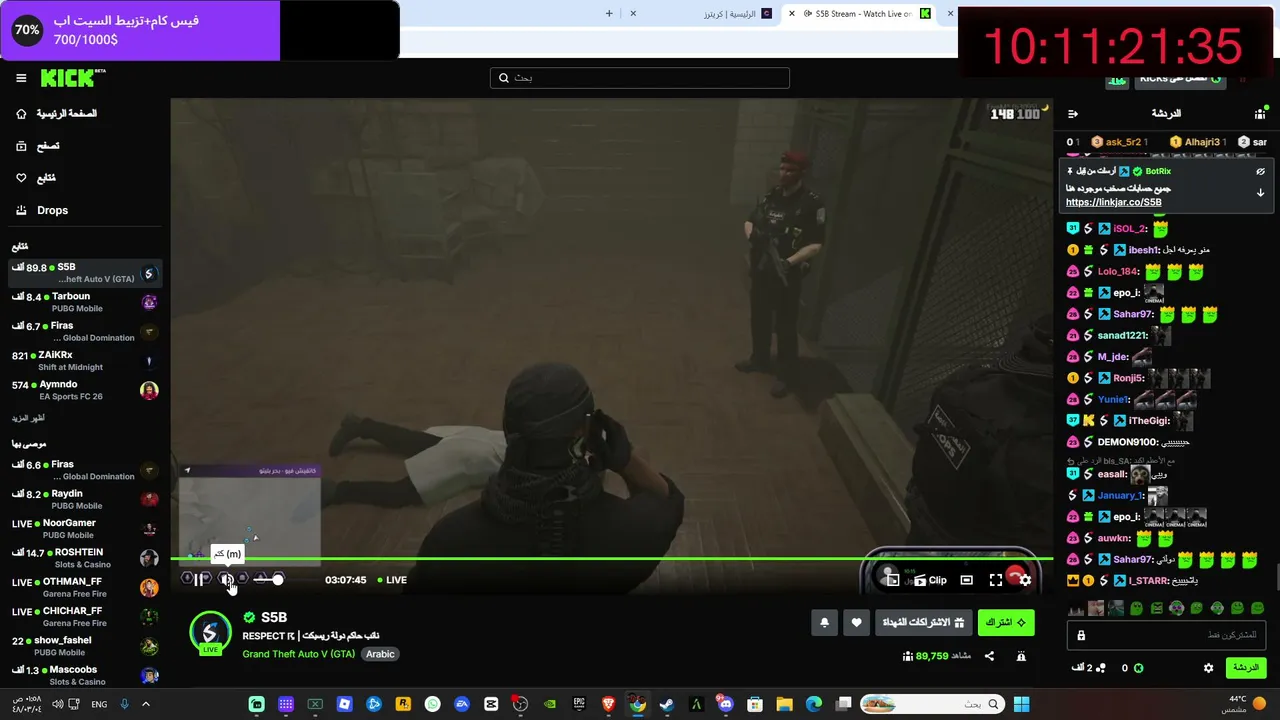
Task: Select Mascoobs recommended channel
Action: tap(85, 675)
